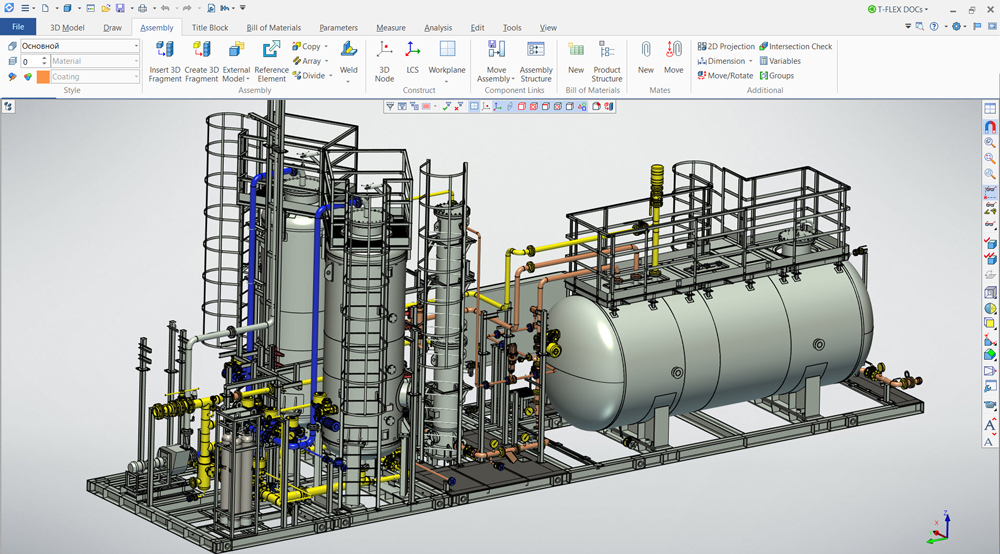Run the Intersection Check command

[x=794, y=46]
